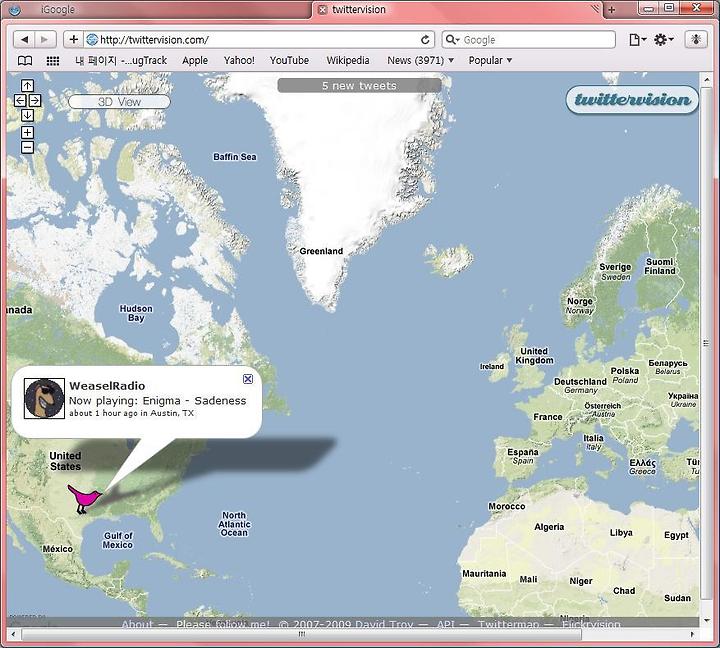Viewport: 720px width, 648px height.
Task: Click the Google search magnifier dropdown
Action: [x=452, y=40]
